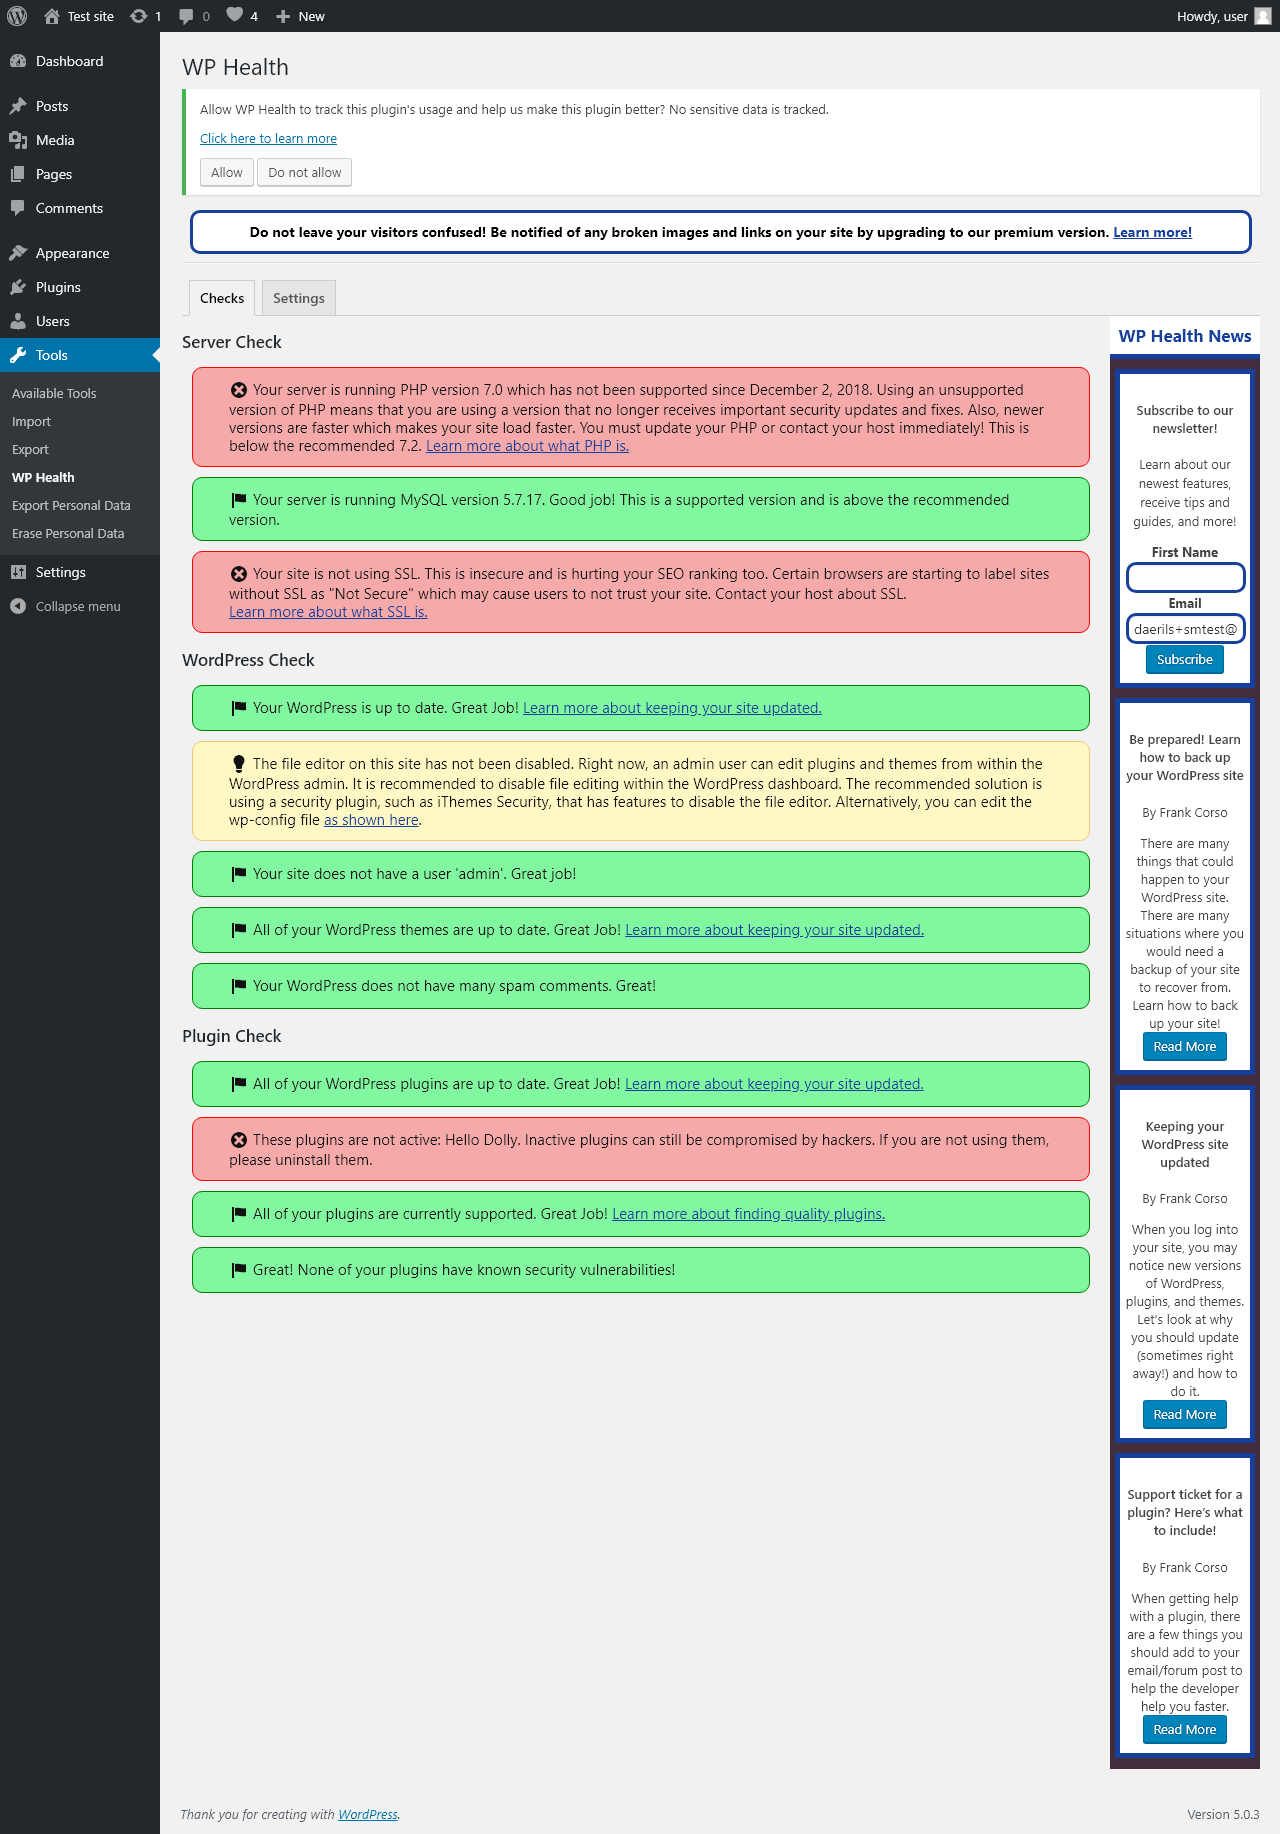This screenshot has width=1280, height=1834.
Task: Click the Howdy, user account text
Action: tap(1212, 16)
